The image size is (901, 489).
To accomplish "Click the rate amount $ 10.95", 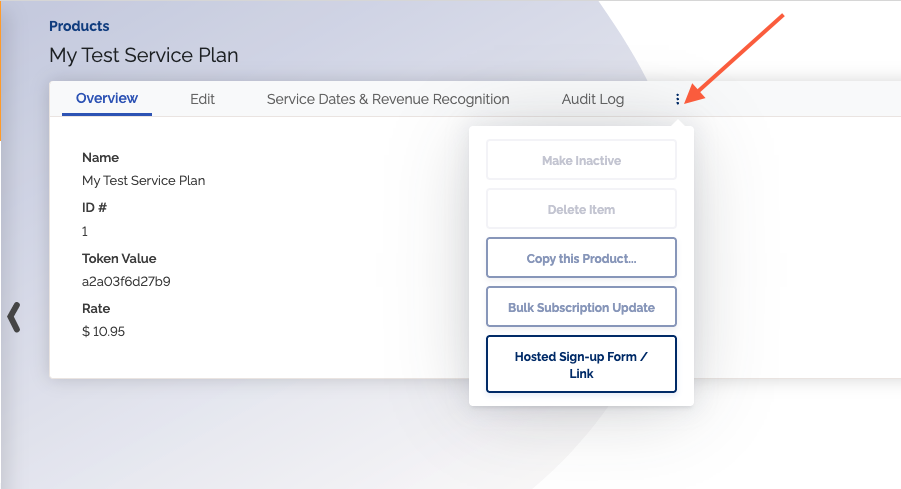I will (104, 331).
